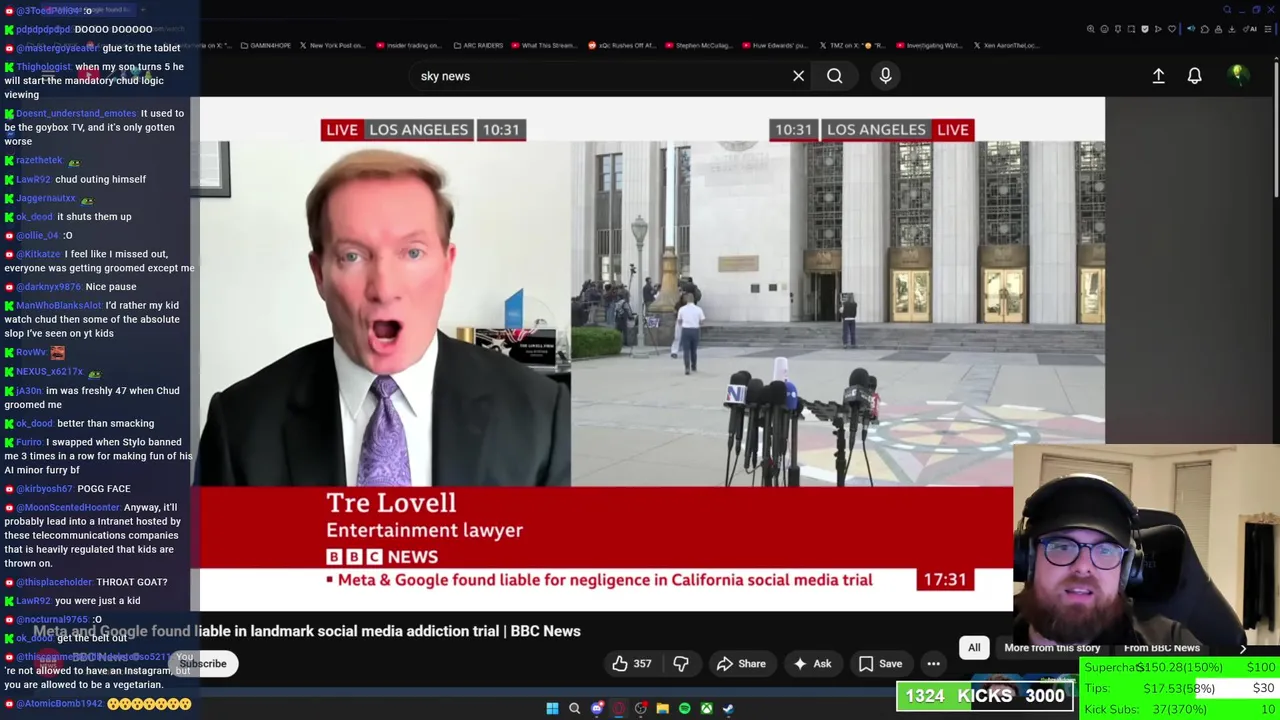Open browser downloads icon
The height and width of the screenshot is (720, 1280).
(x=1232, y=29)
